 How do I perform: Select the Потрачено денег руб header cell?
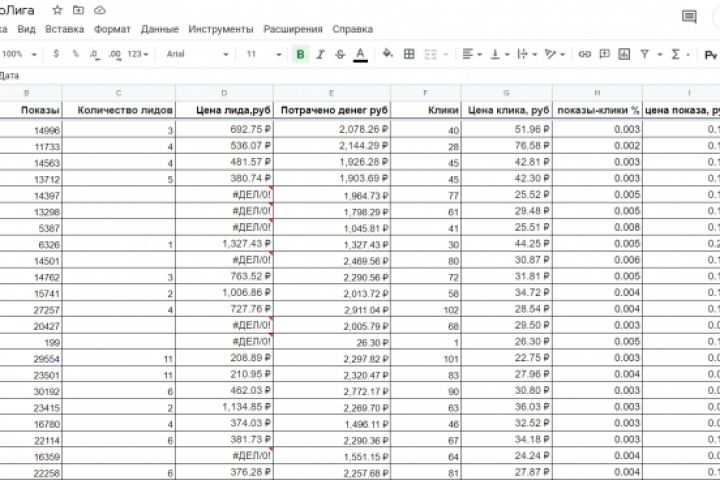click(x=332, y=110)
